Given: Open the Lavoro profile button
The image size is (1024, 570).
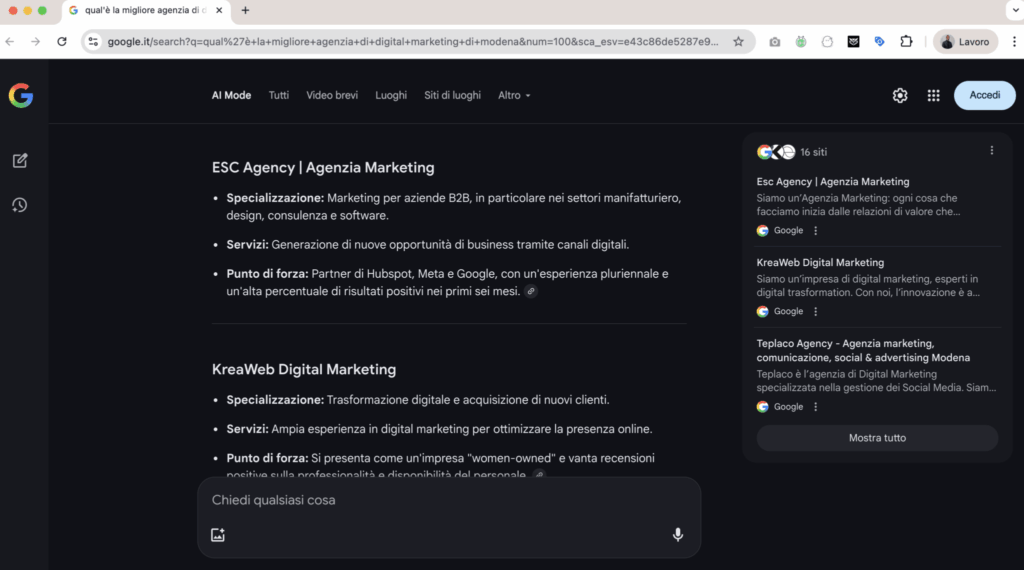Looking at the screenshot, I should [x=965, y=42].
